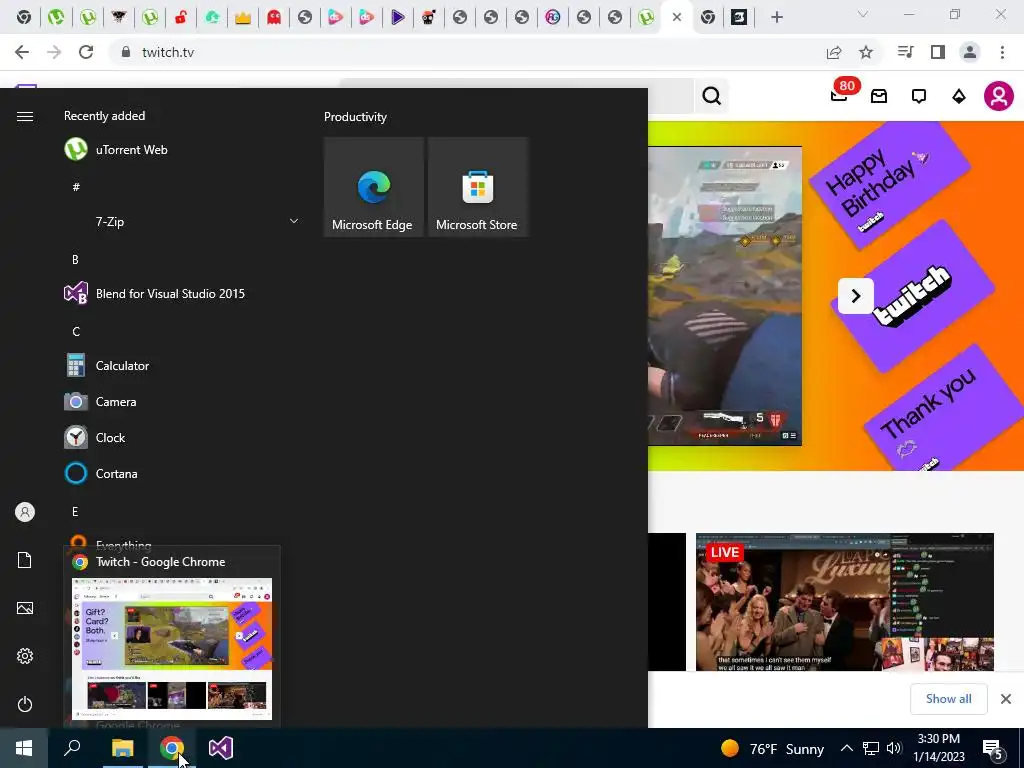The width and height of the screenshot is (1024, 768).
Task: Play the Apex Legends featured stream
Action: tap(724, 296)
